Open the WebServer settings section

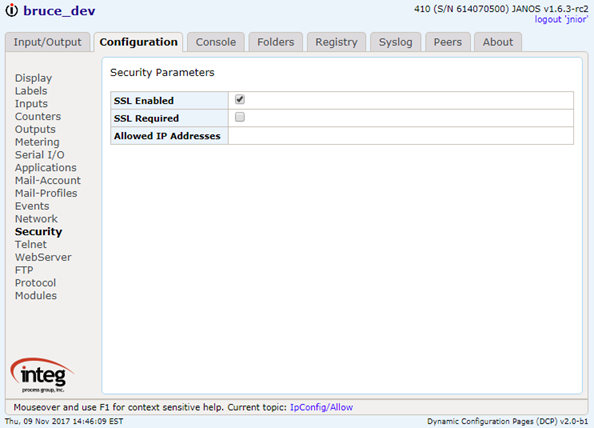pyautogui.click(x=43, y=257)
